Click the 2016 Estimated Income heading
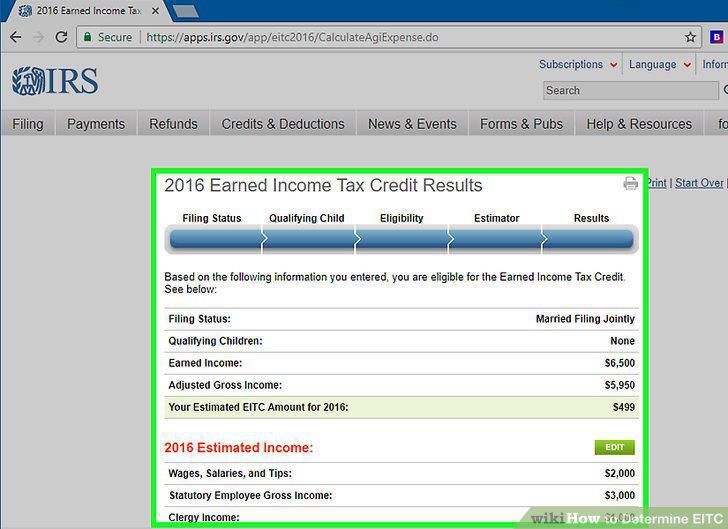 [x=239, y=448]
